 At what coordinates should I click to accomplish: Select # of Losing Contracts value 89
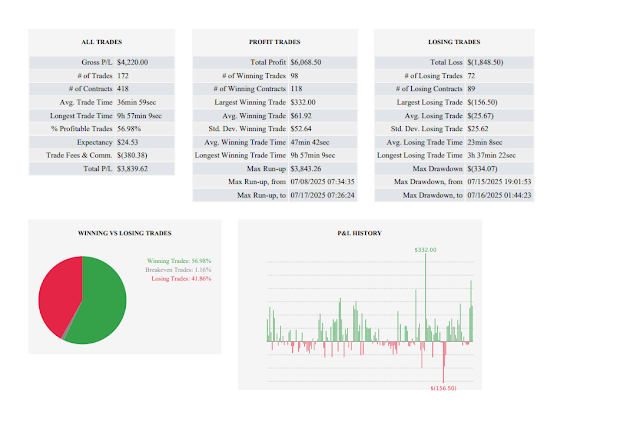click(471, 89)
